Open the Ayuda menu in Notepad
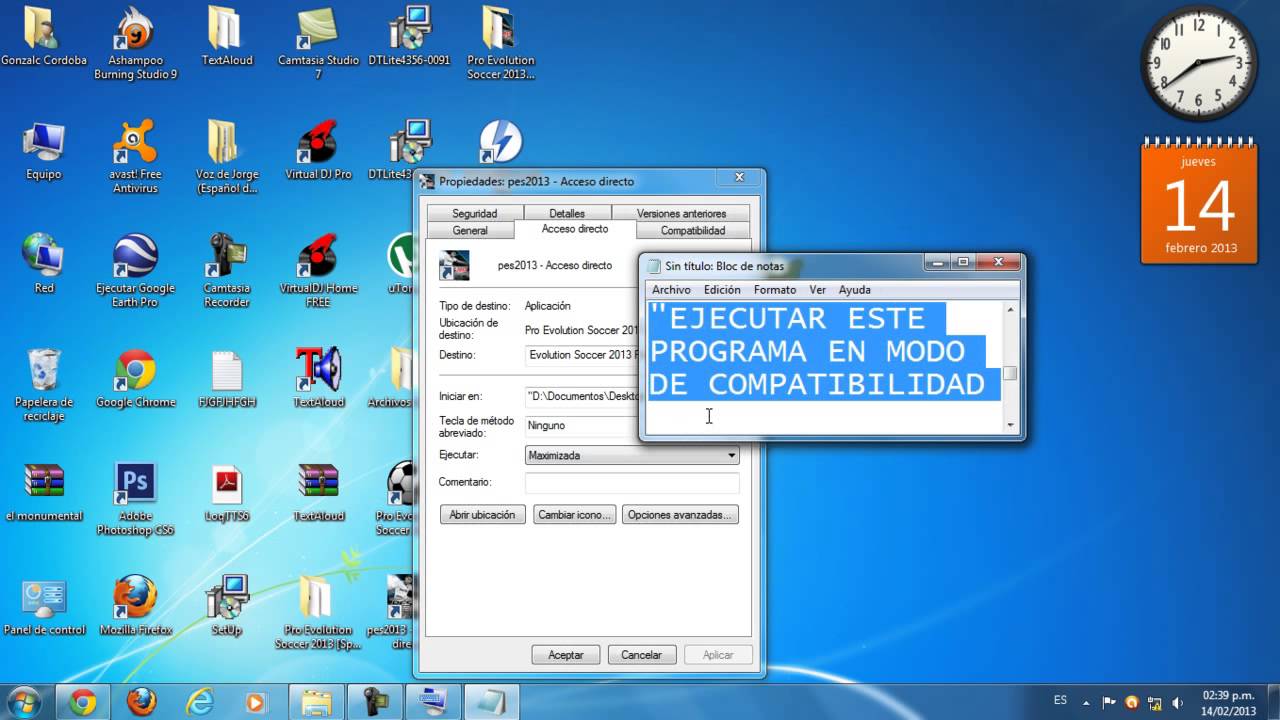 coord(854,290)
